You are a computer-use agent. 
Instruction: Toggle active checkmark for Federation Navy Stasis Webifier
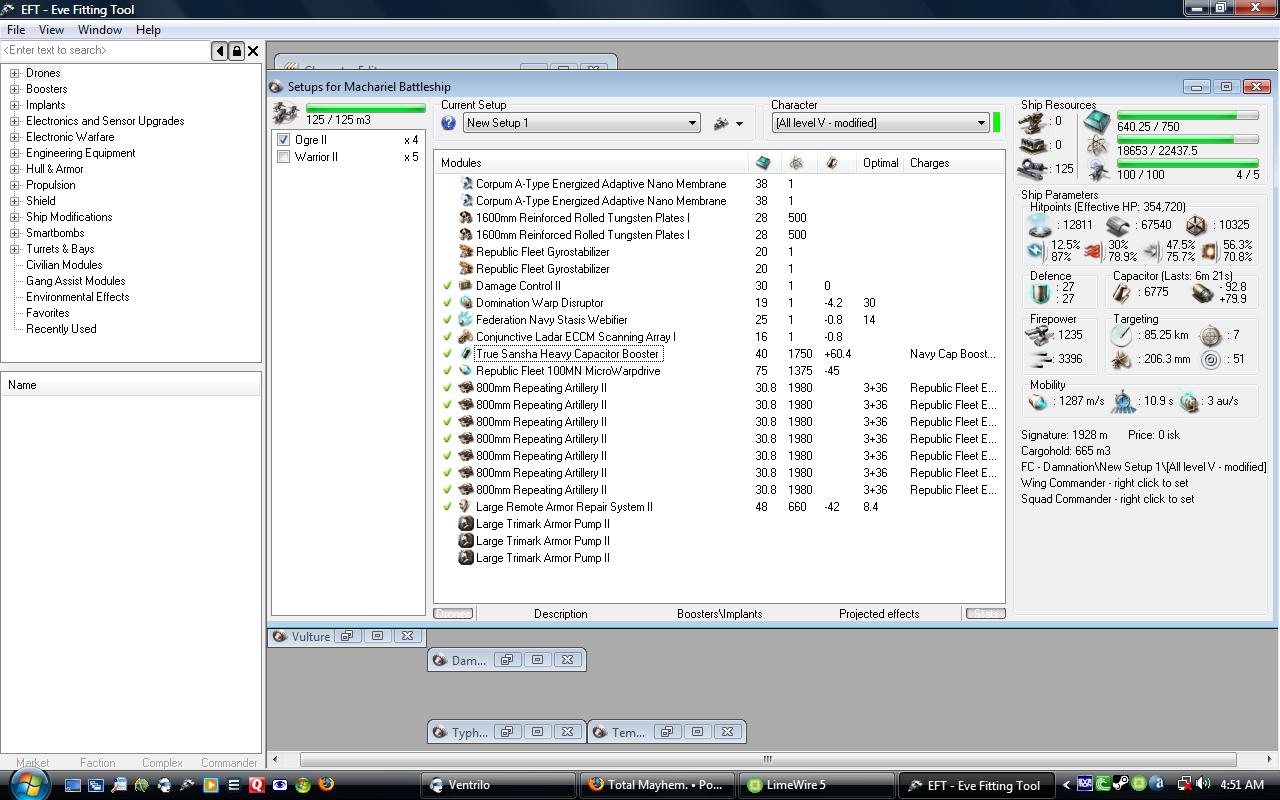448,320
